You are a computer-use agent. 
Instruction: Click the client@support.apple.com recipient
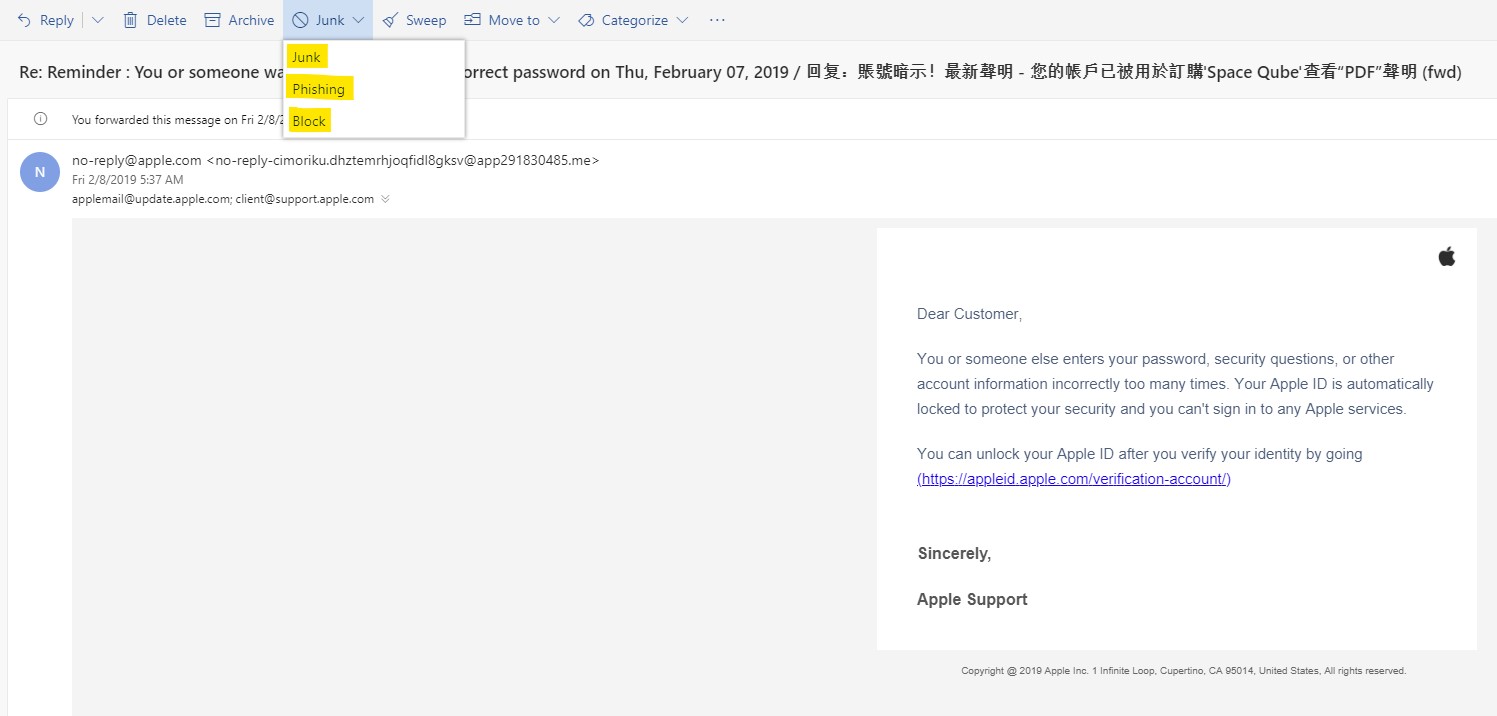305,199
